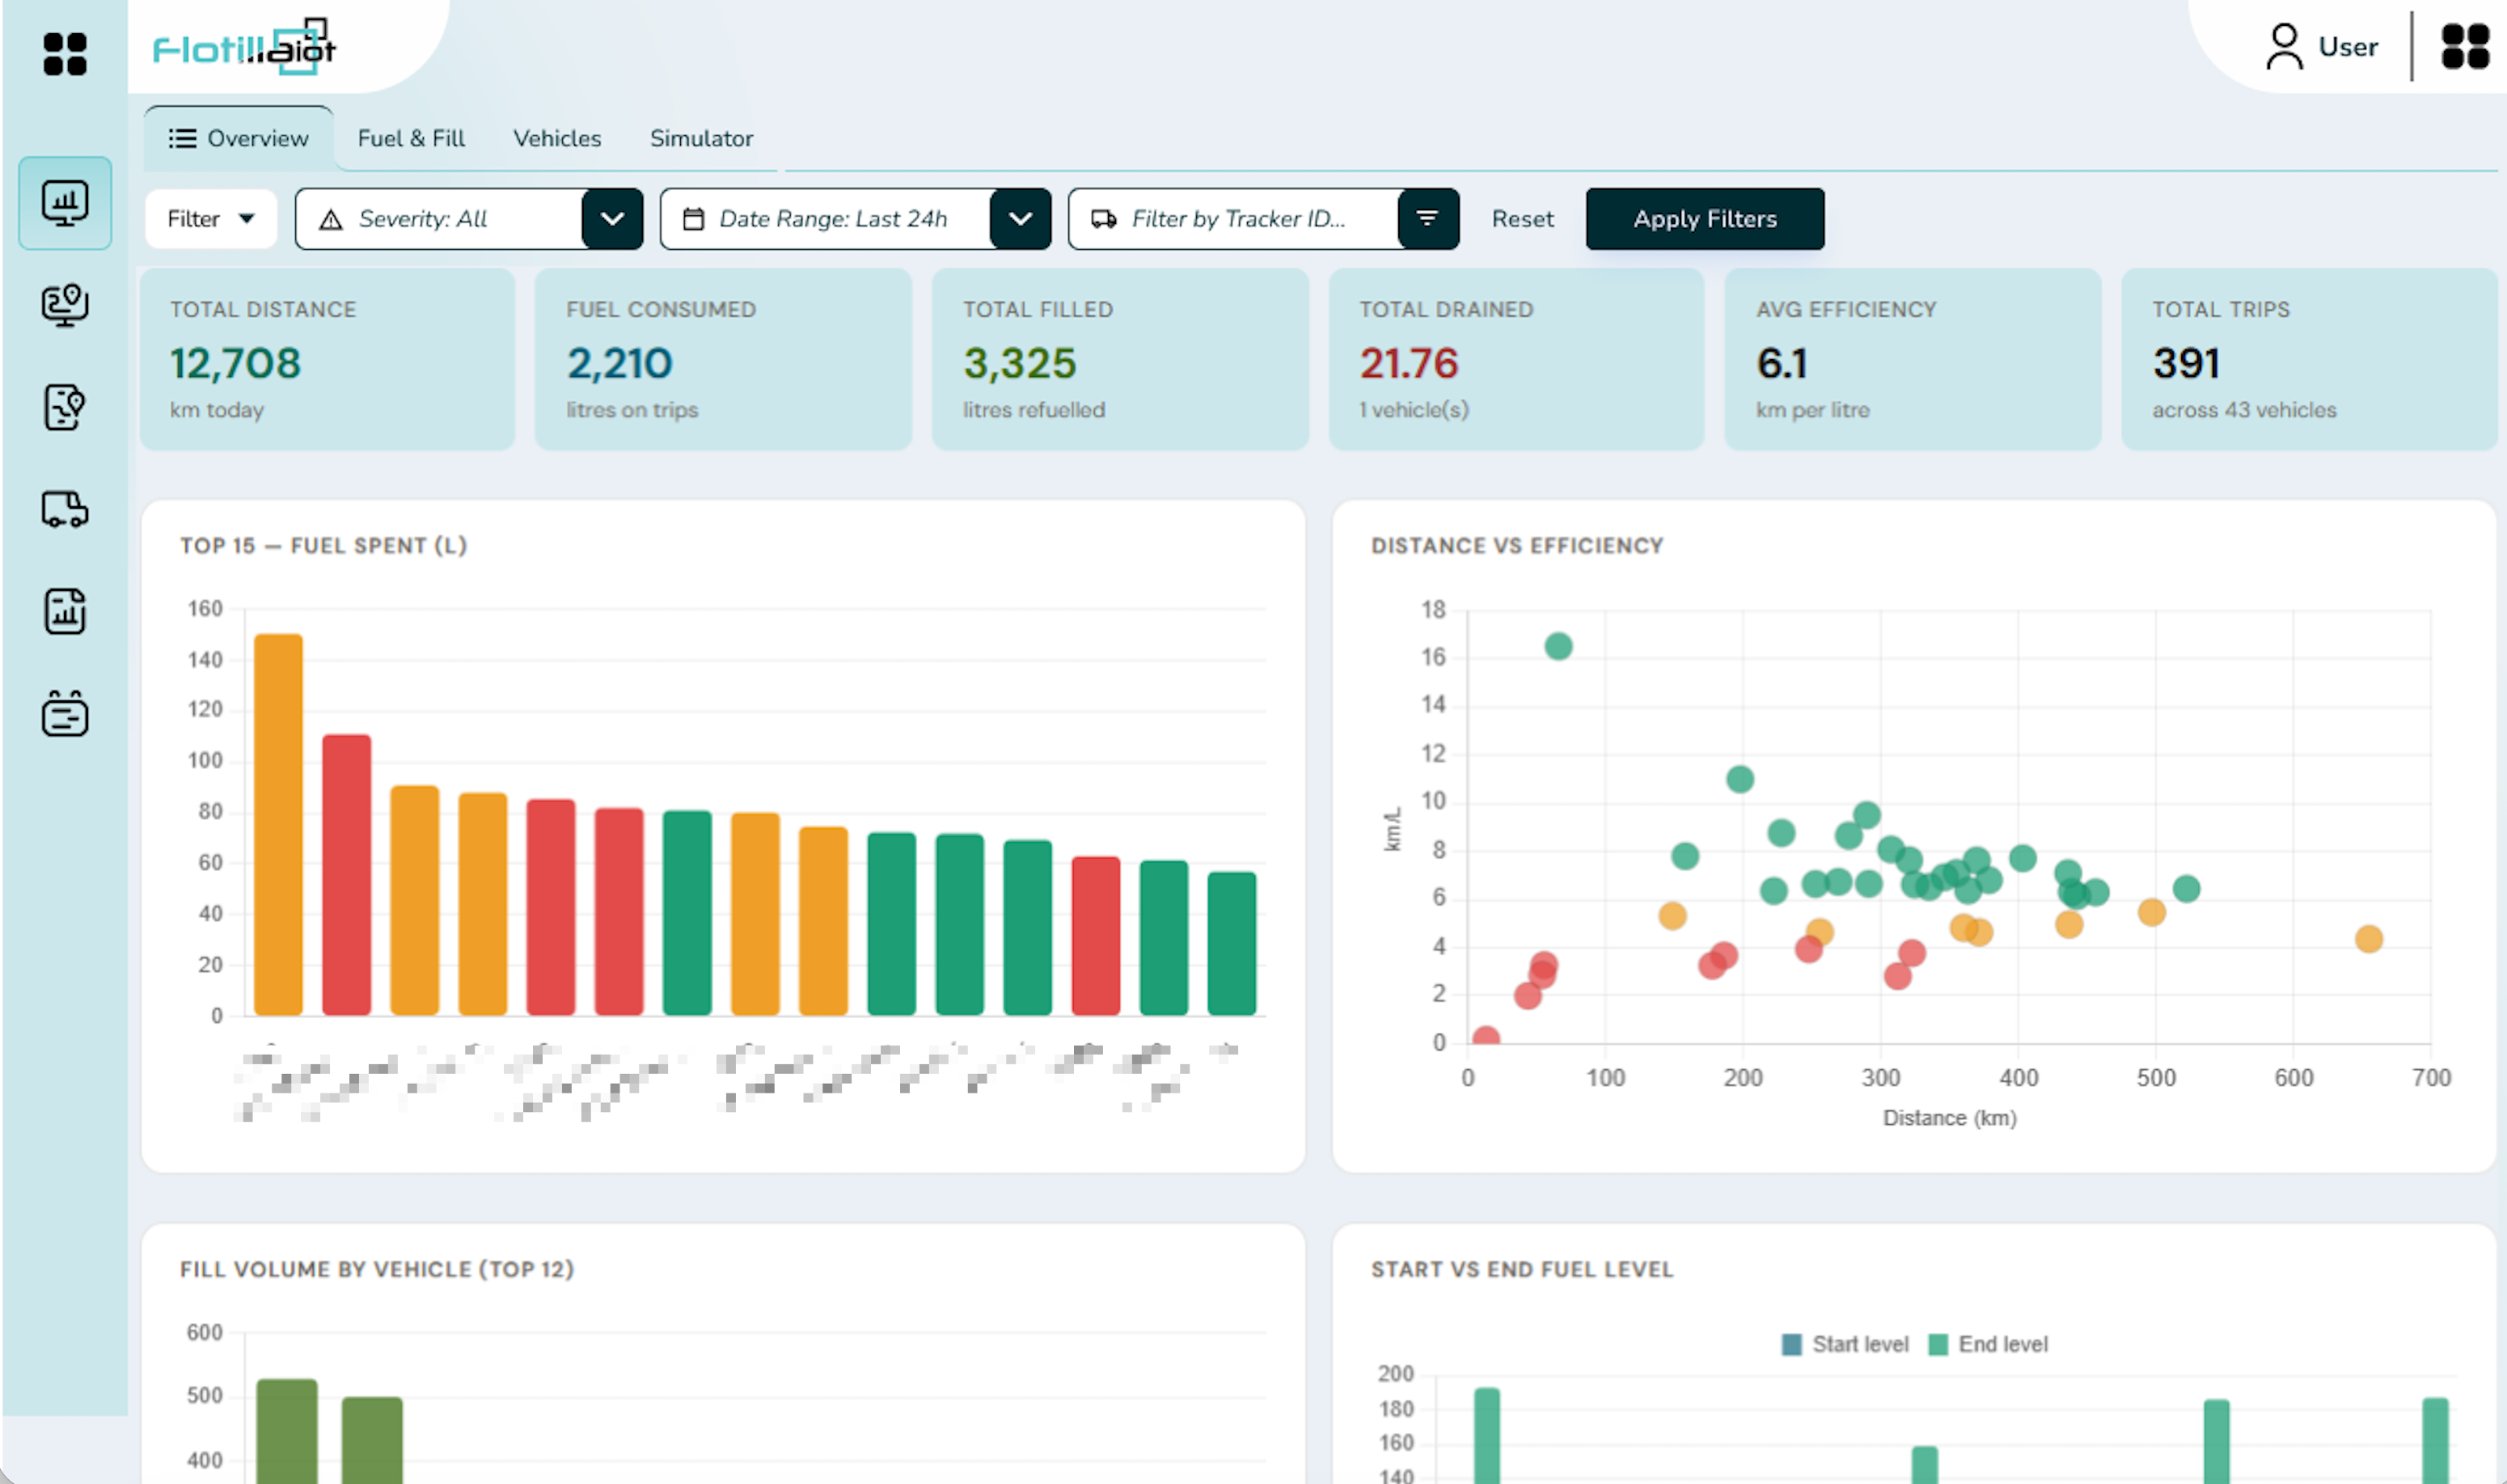Select the Simulator tab
The image size is (2507, 1484).
pyautogui.click(x=701, y=138)
